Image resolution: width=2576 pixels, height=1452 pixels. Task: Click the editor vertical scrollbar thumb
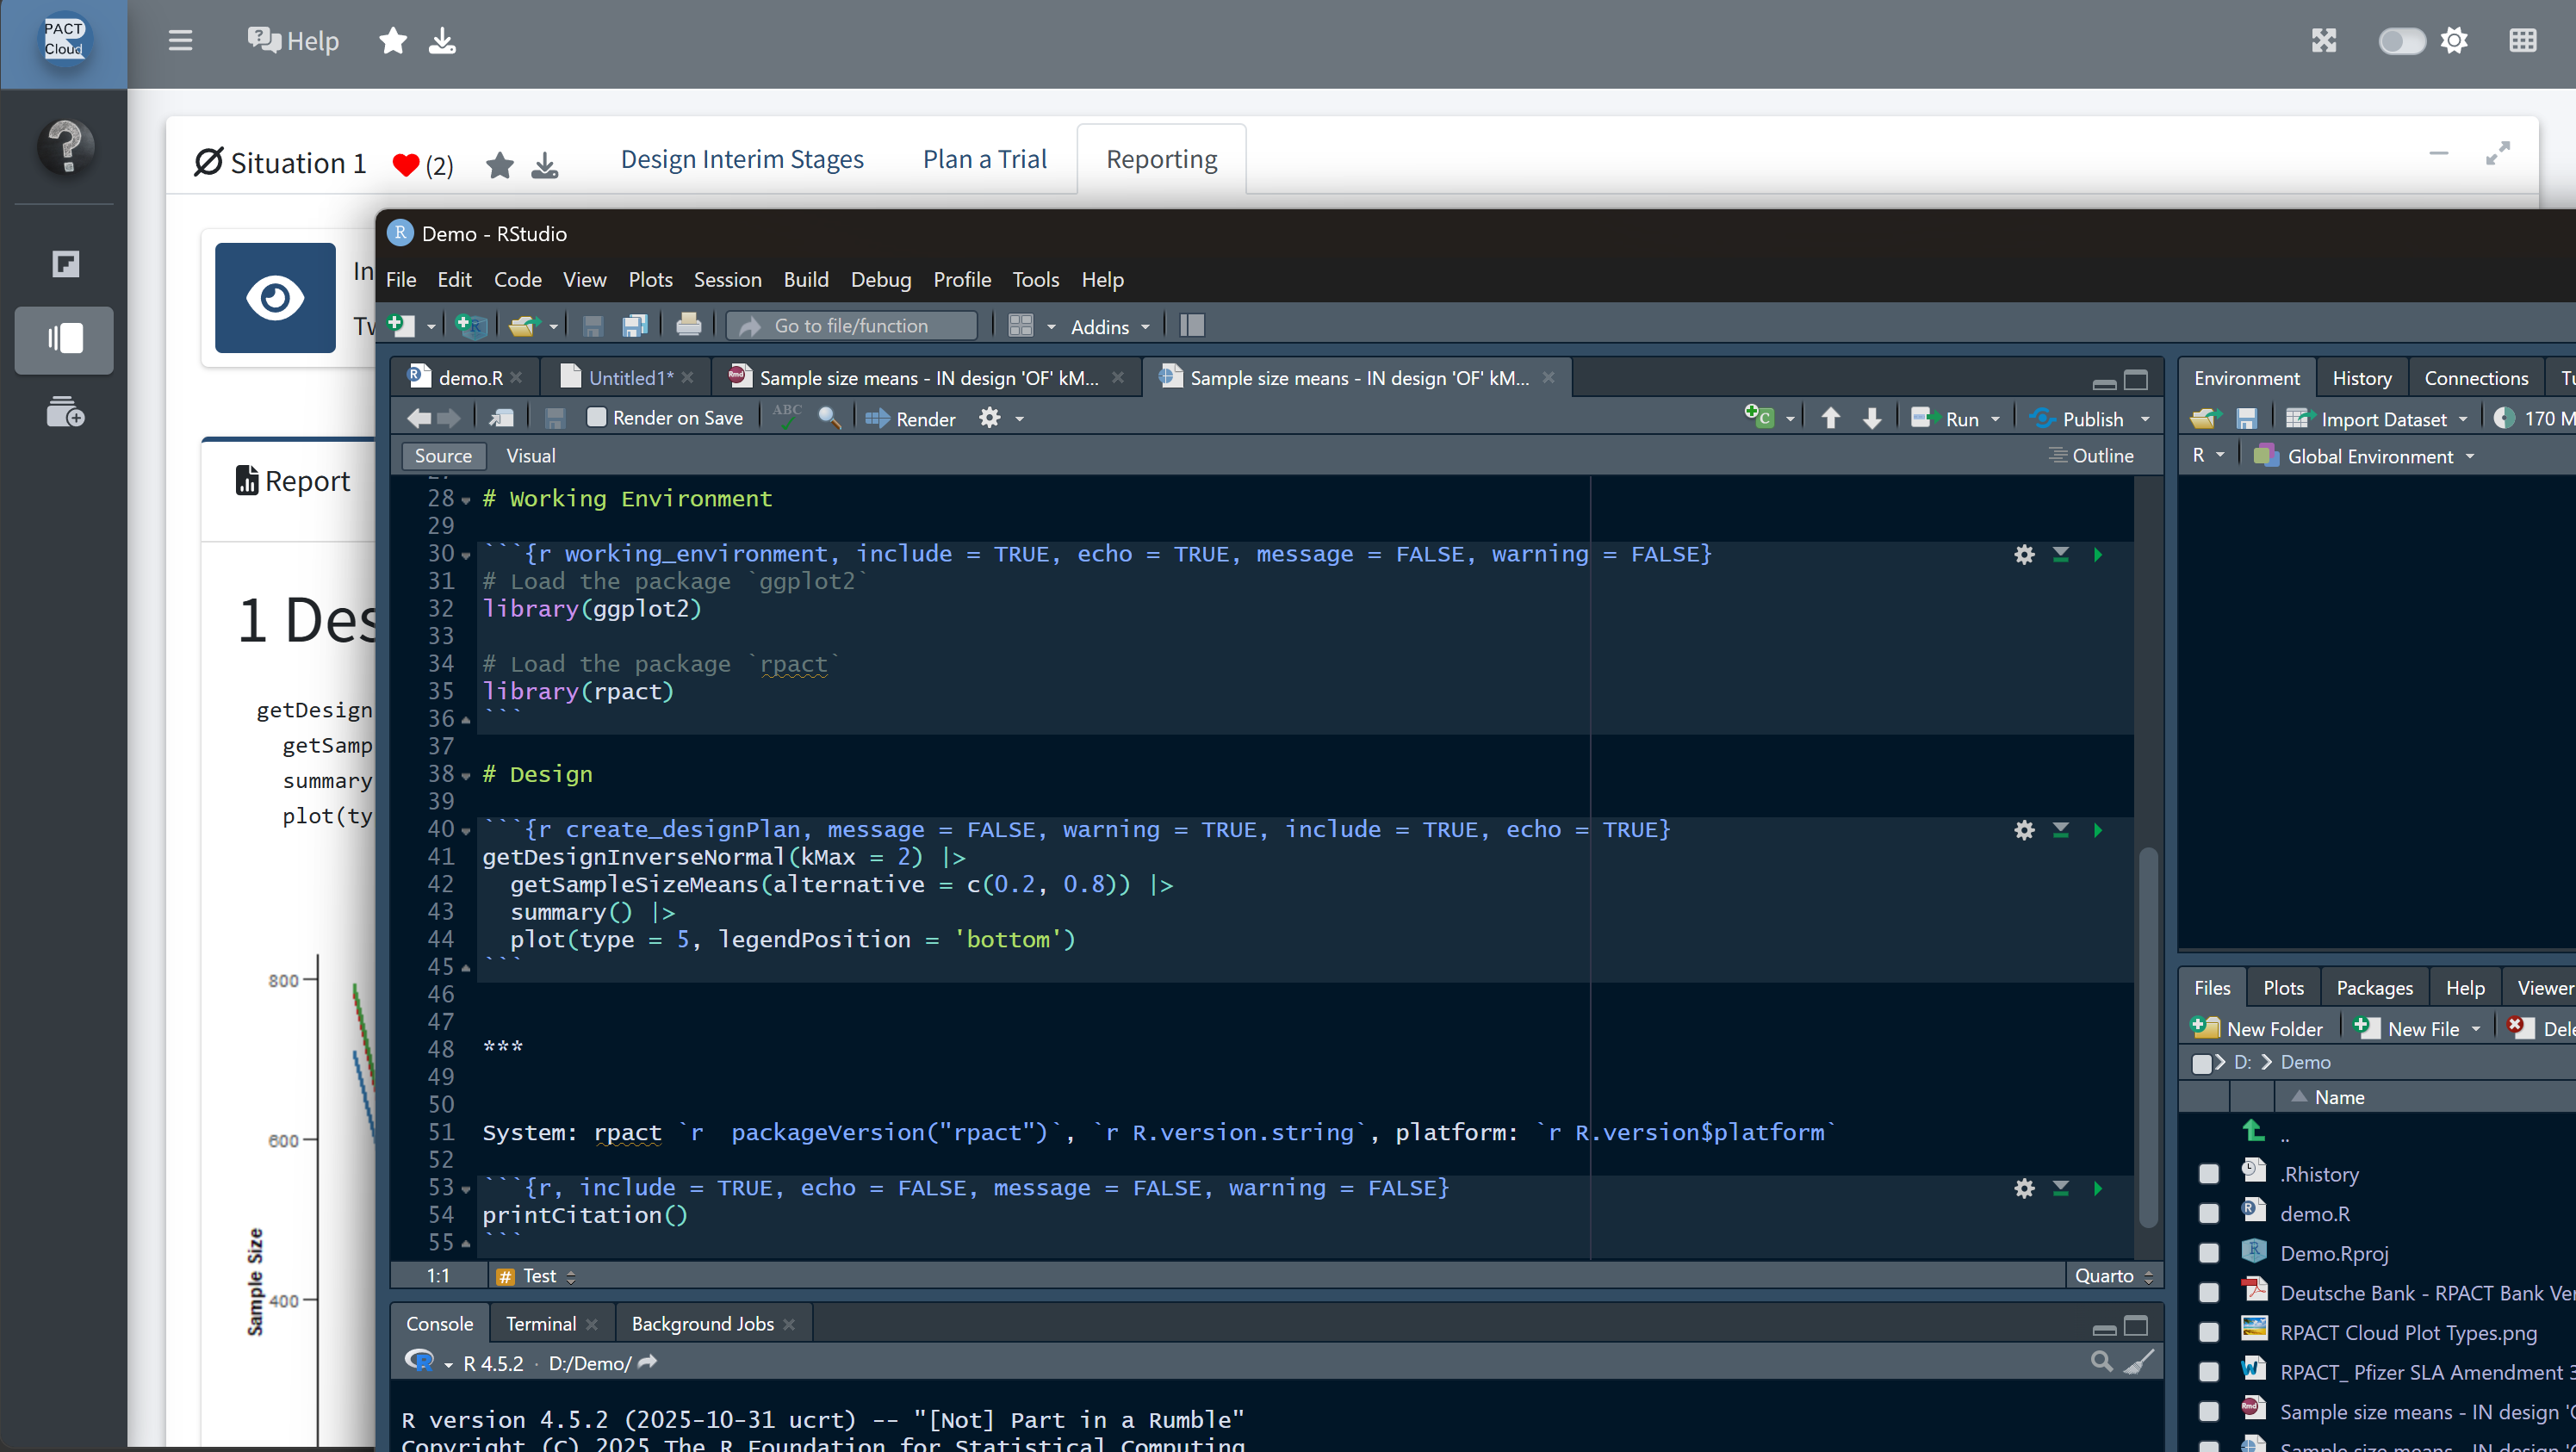click(2147, 1036)
